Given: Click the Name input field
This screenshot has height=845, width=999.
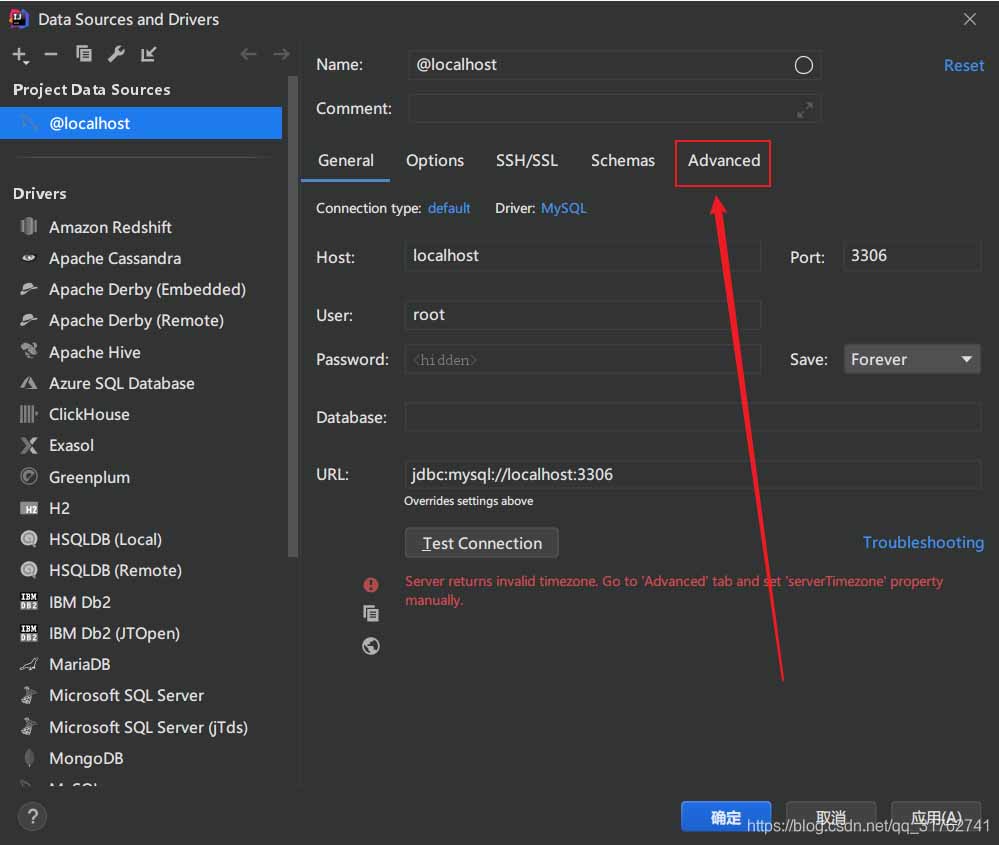Looking at the screenshot, I should pos(614,65).
